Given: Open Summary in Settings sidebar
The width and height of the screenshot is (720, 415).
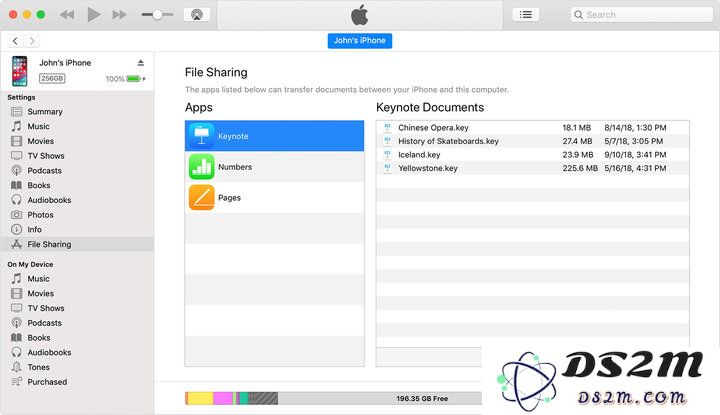Looking at the screenshot, I should coord(45,112).
